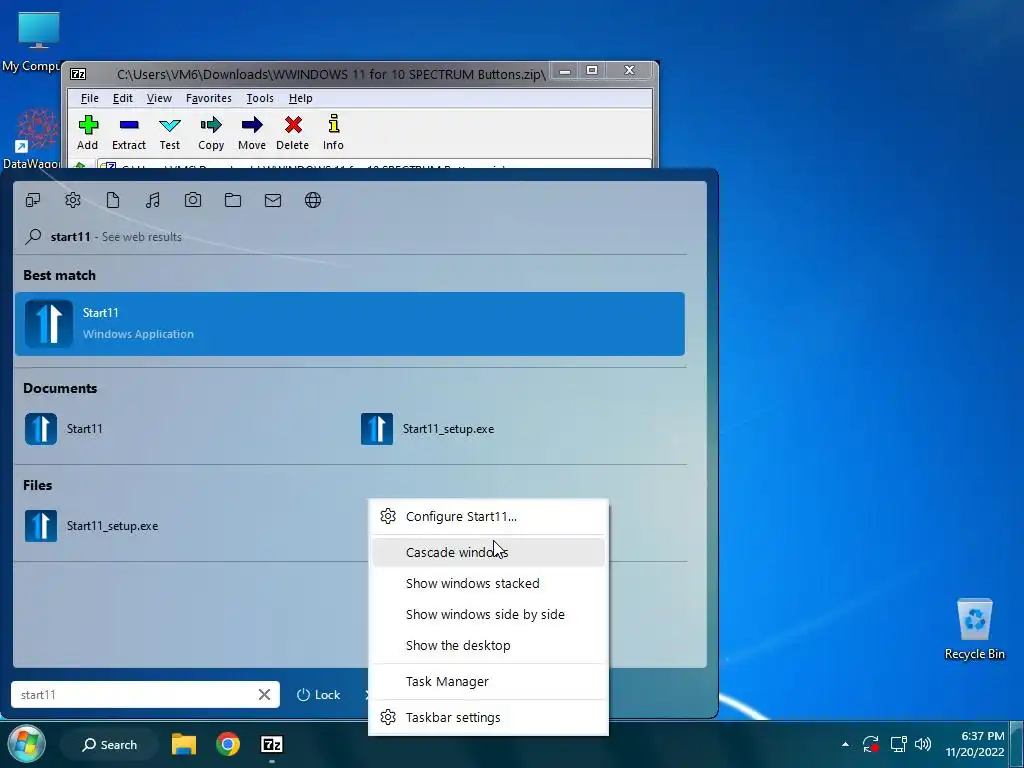Open Start11_setup.exe under Documents
Viewport: 1024px width, 768px height.
pos(428,429)
